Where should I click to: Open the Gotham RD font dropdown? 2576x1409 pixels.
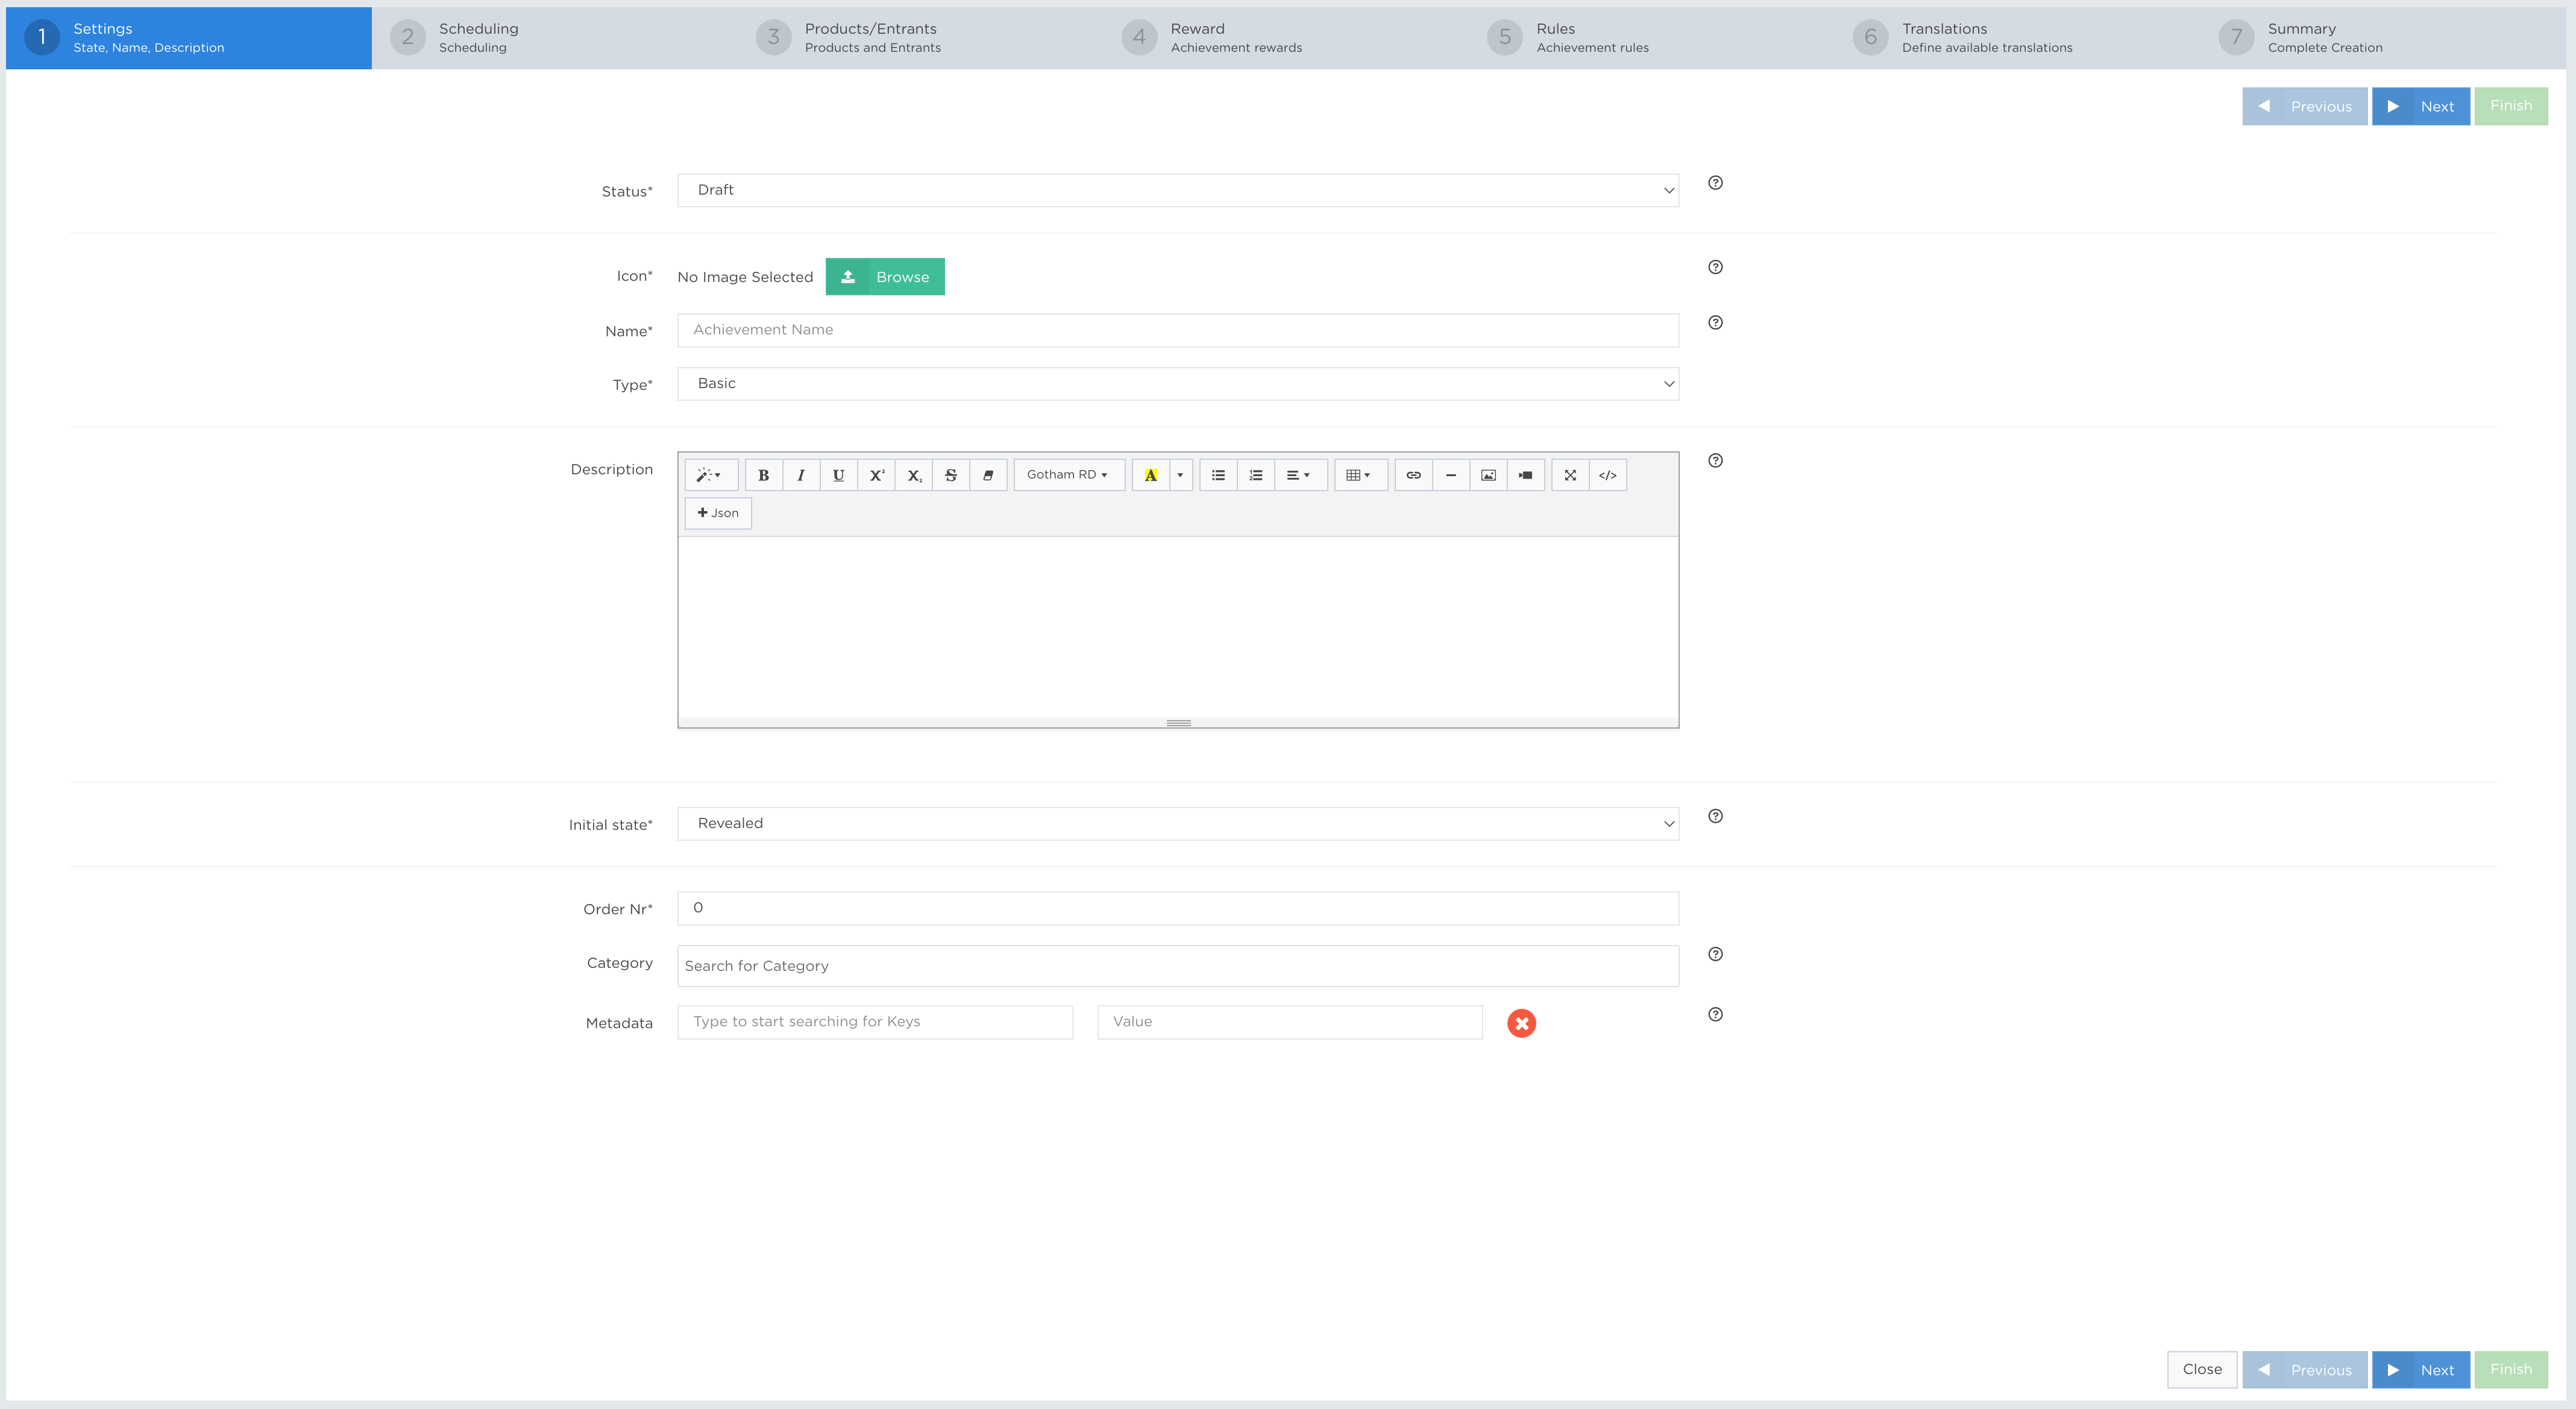coord(1068,475)
